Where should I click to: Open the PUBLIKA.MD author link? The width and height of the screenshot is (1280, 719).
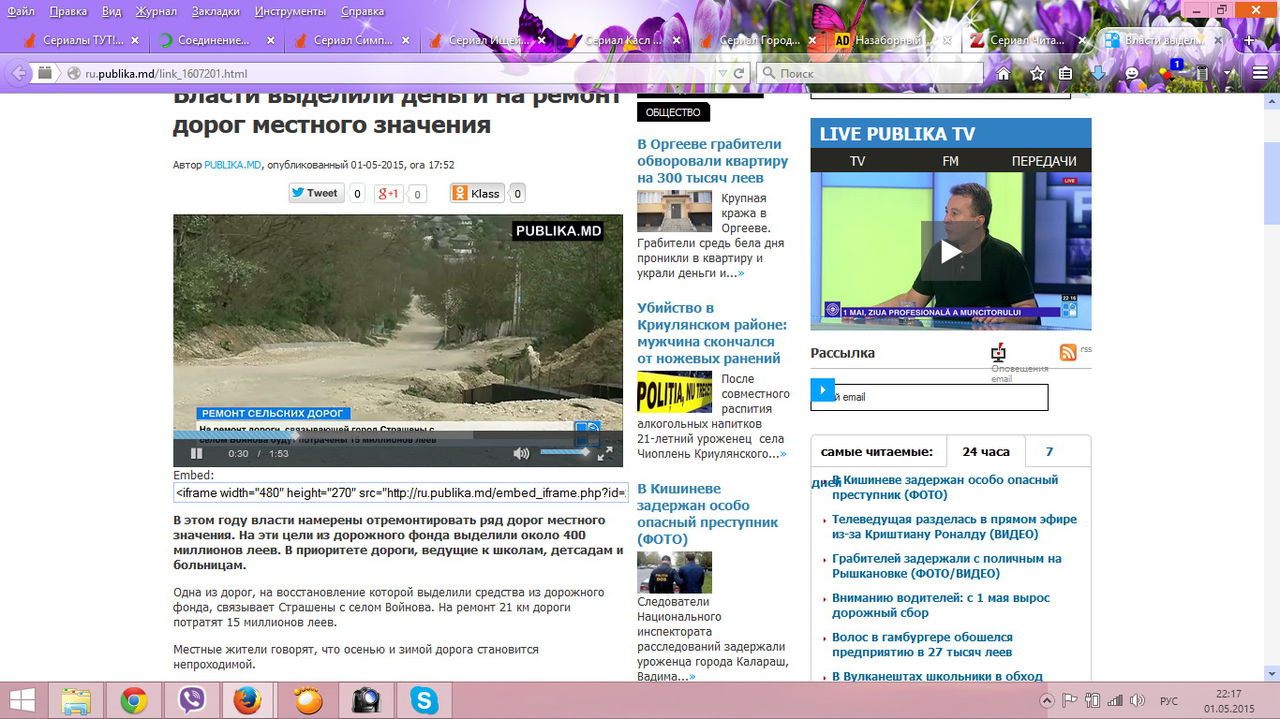tap(233, 165)
